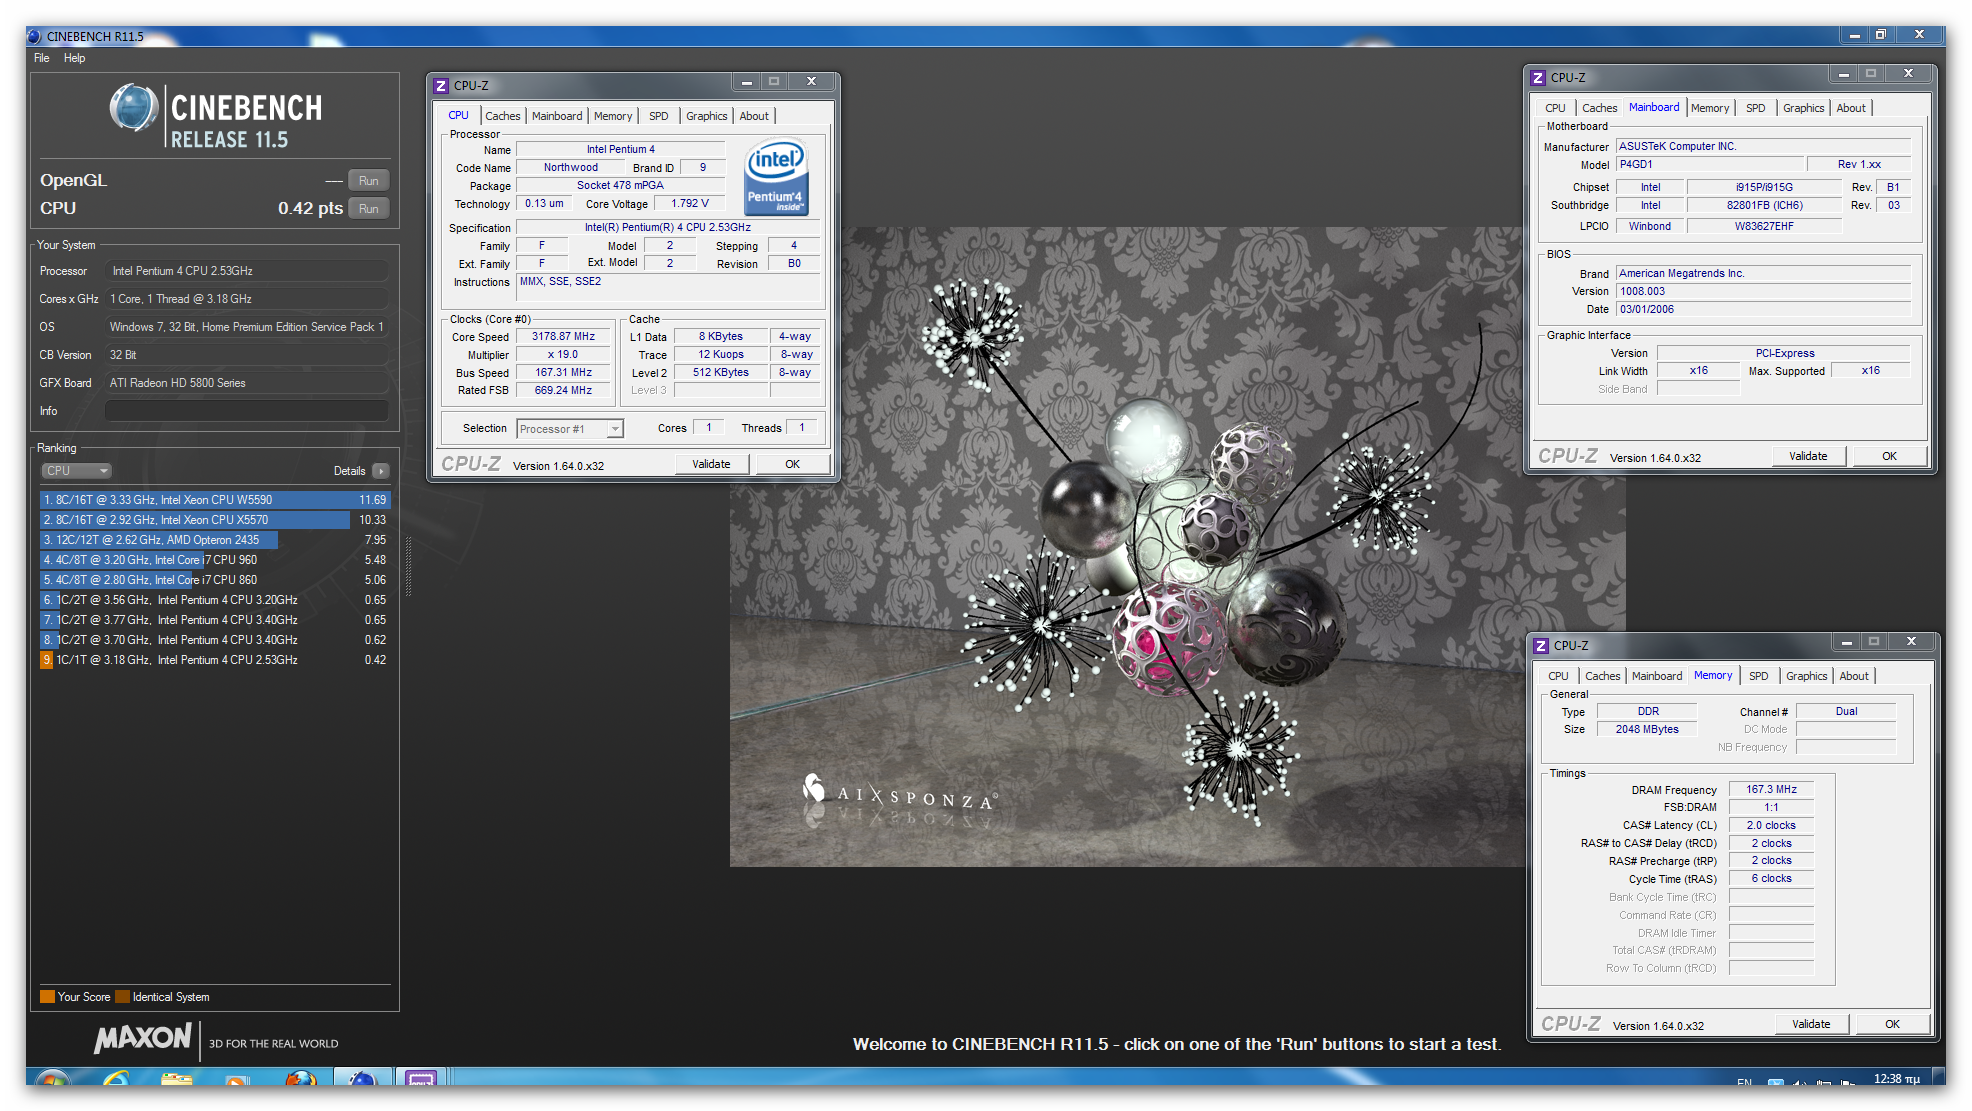
Task: Click the CINEBENCH globe logo in the left panel
Action: pos(134,108)
